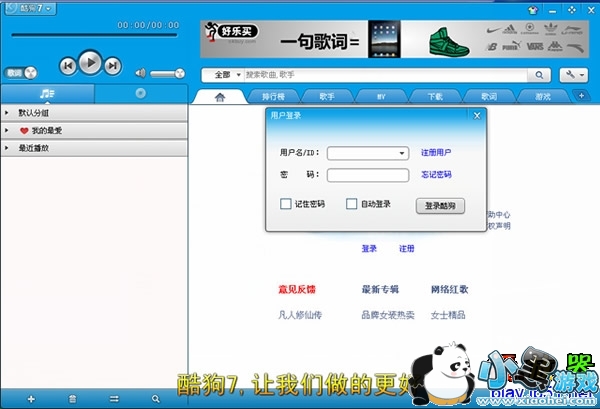Open the MV tab
The width and height of the screenshot is (600, 409).
[381, 97]
